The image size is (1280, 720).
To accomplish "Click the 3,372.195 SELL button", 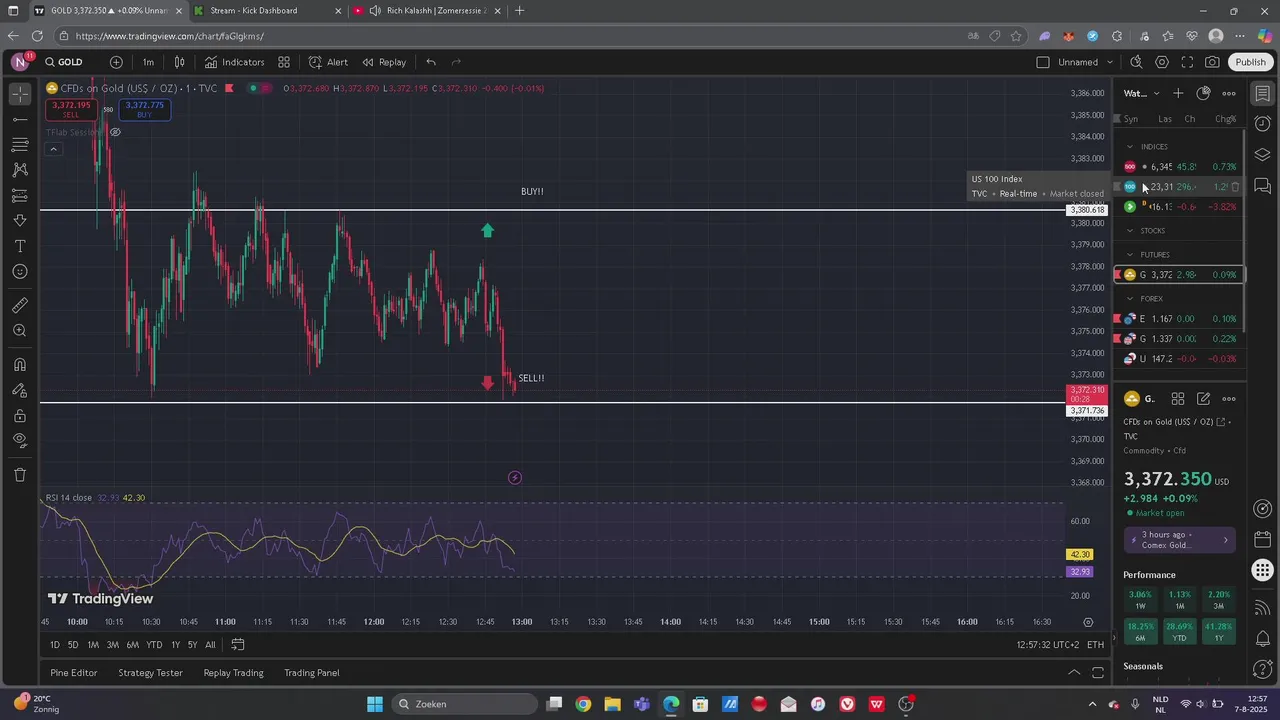I will [x=71, y=110].
